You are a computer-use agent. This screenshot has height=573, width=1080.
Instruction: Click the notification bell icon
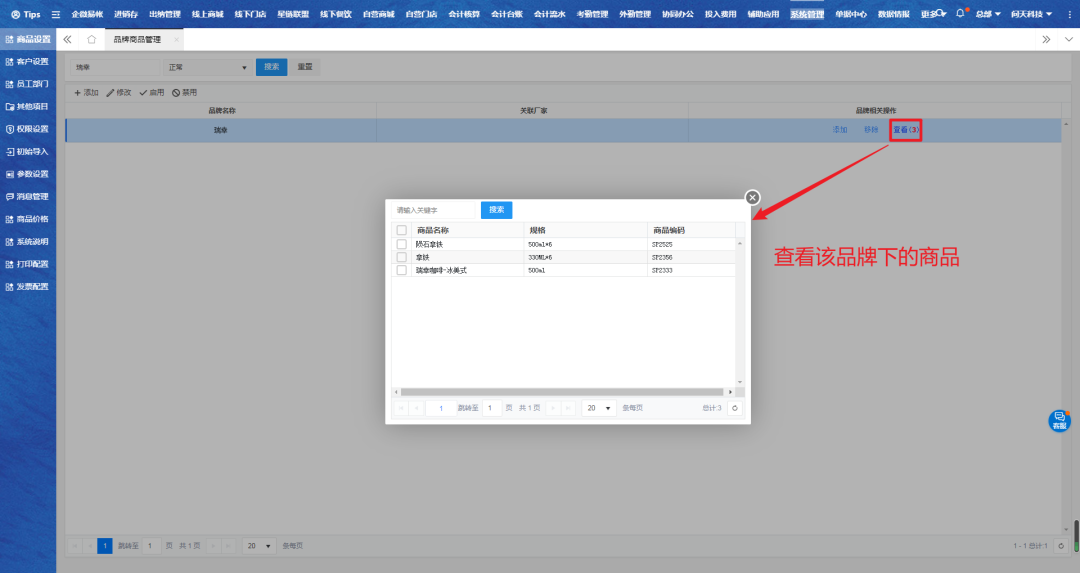pos(960,14)
